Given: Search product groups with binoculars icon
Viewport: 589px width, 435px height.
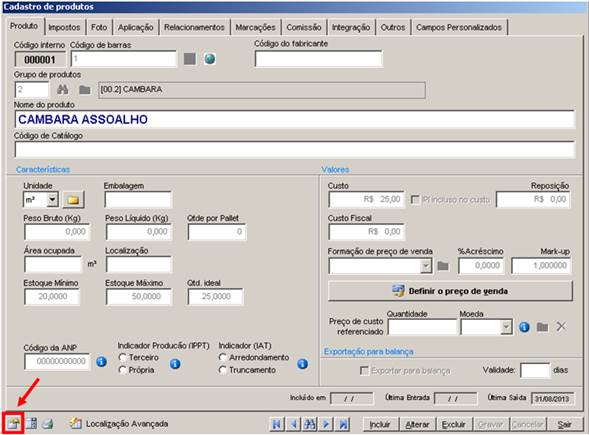Looking at the screenshot, I should (x=62, y=90).
